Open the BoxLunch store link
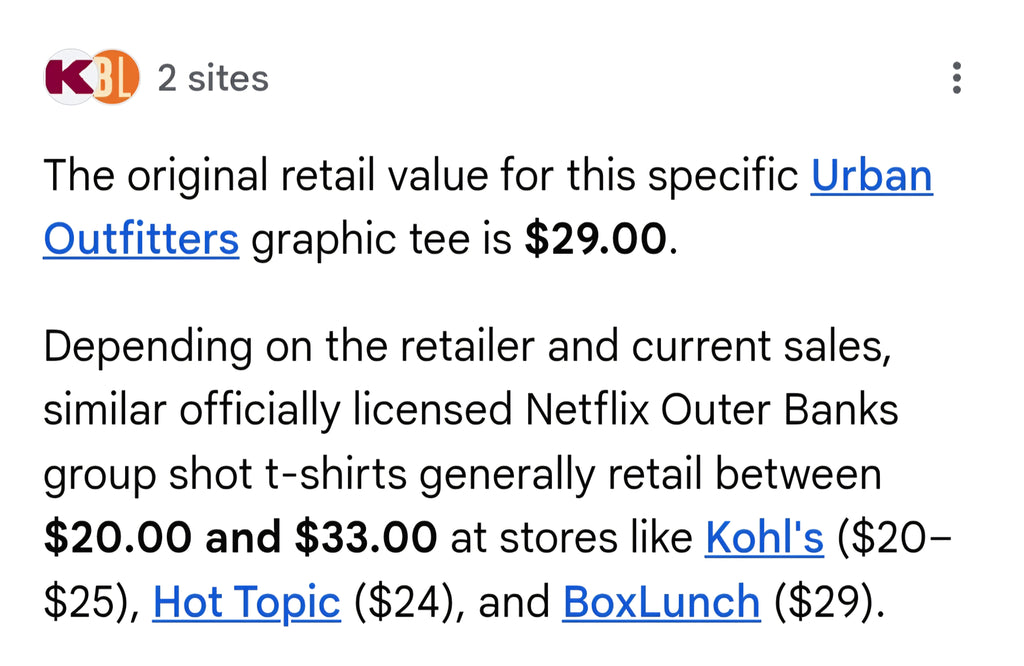Viewport: 1024px width, 666px height. (x=661, y=601)
